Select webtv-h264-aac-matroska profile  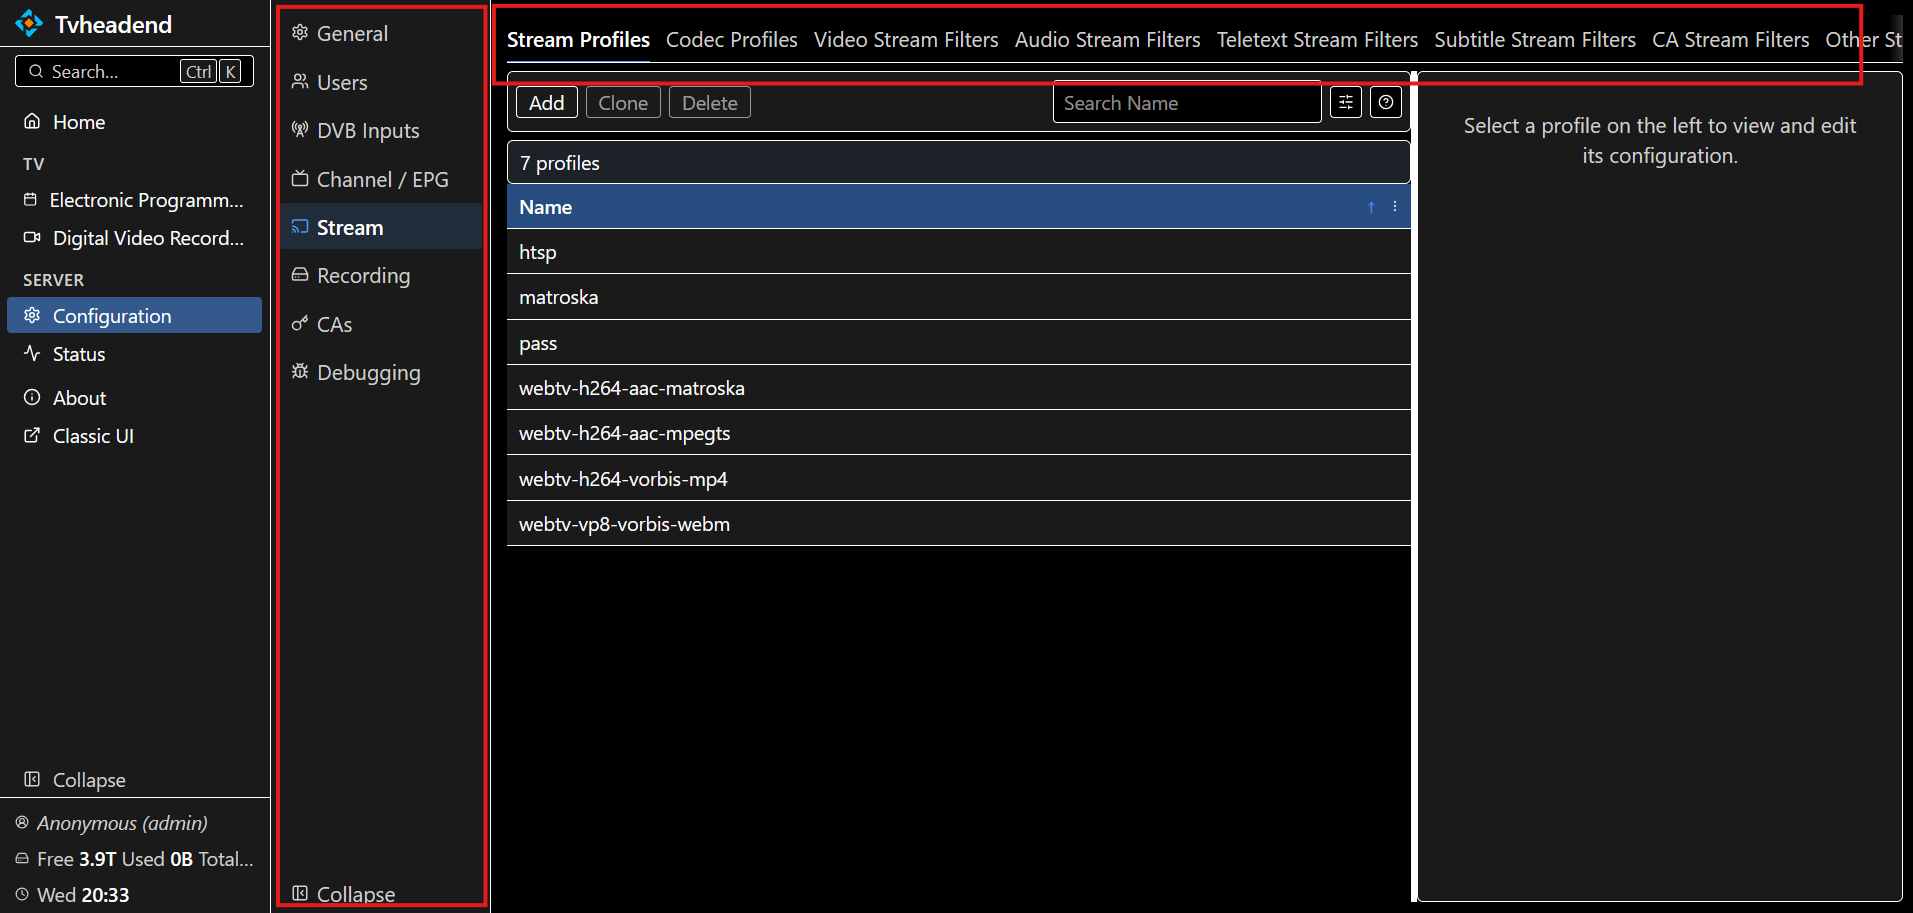point(959,388)
